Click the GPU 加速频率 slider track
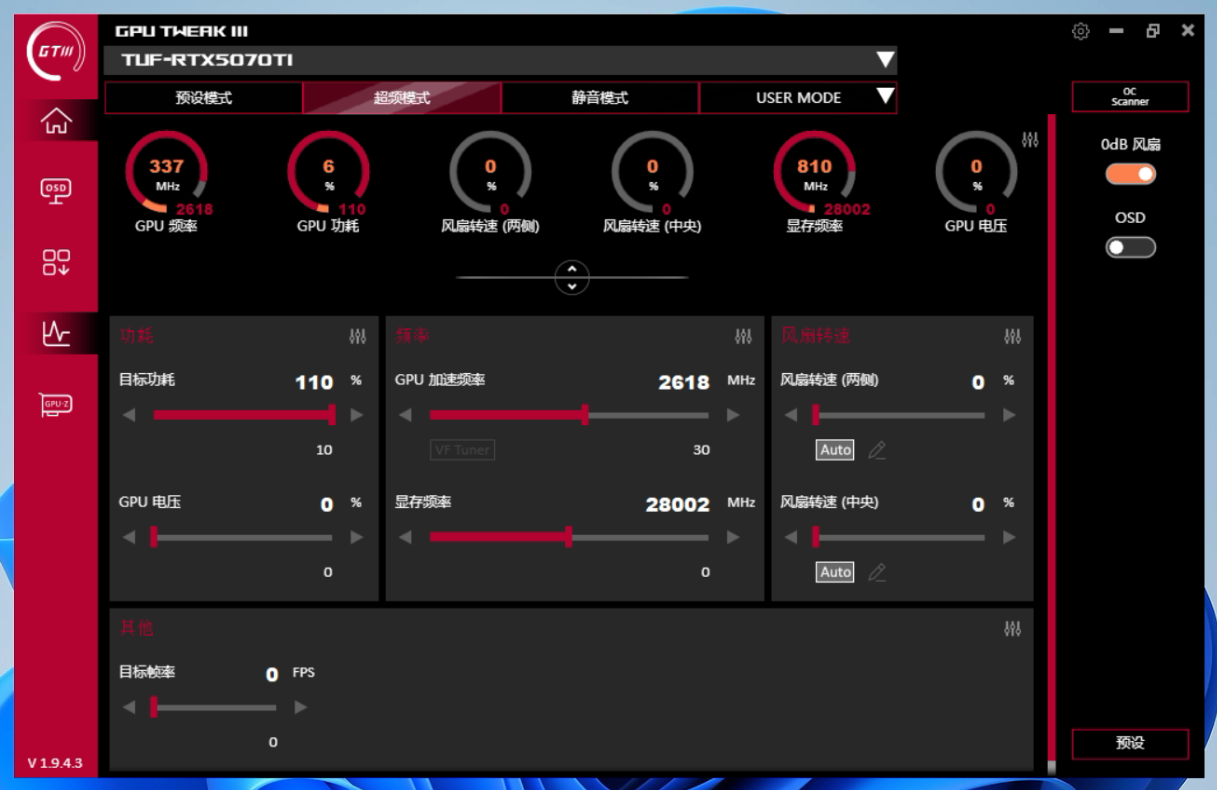Screen dimensions: 1217x790 (x=650, y=415)
